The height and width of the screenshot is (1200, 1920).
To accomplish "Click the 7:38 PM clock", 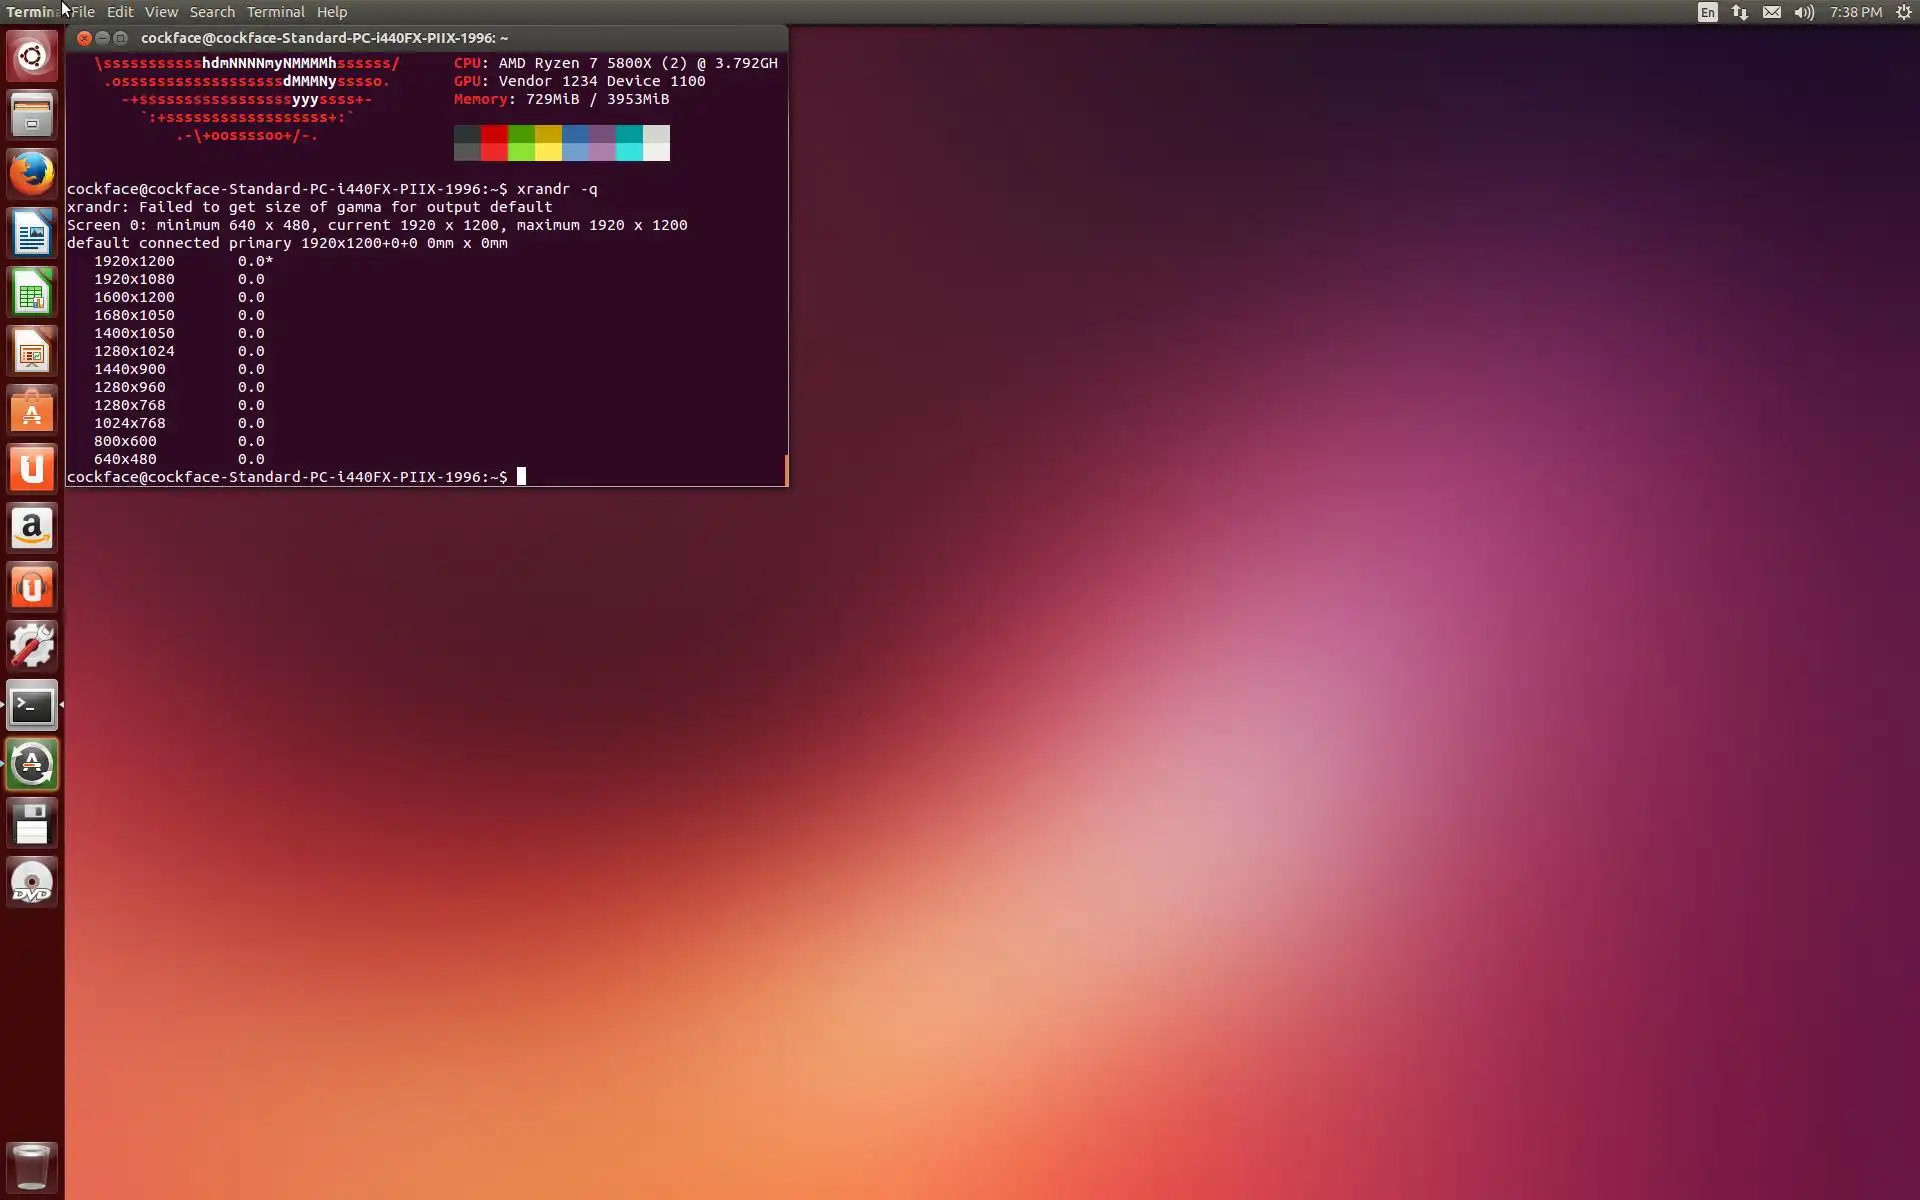I will tap(1856, 12).
